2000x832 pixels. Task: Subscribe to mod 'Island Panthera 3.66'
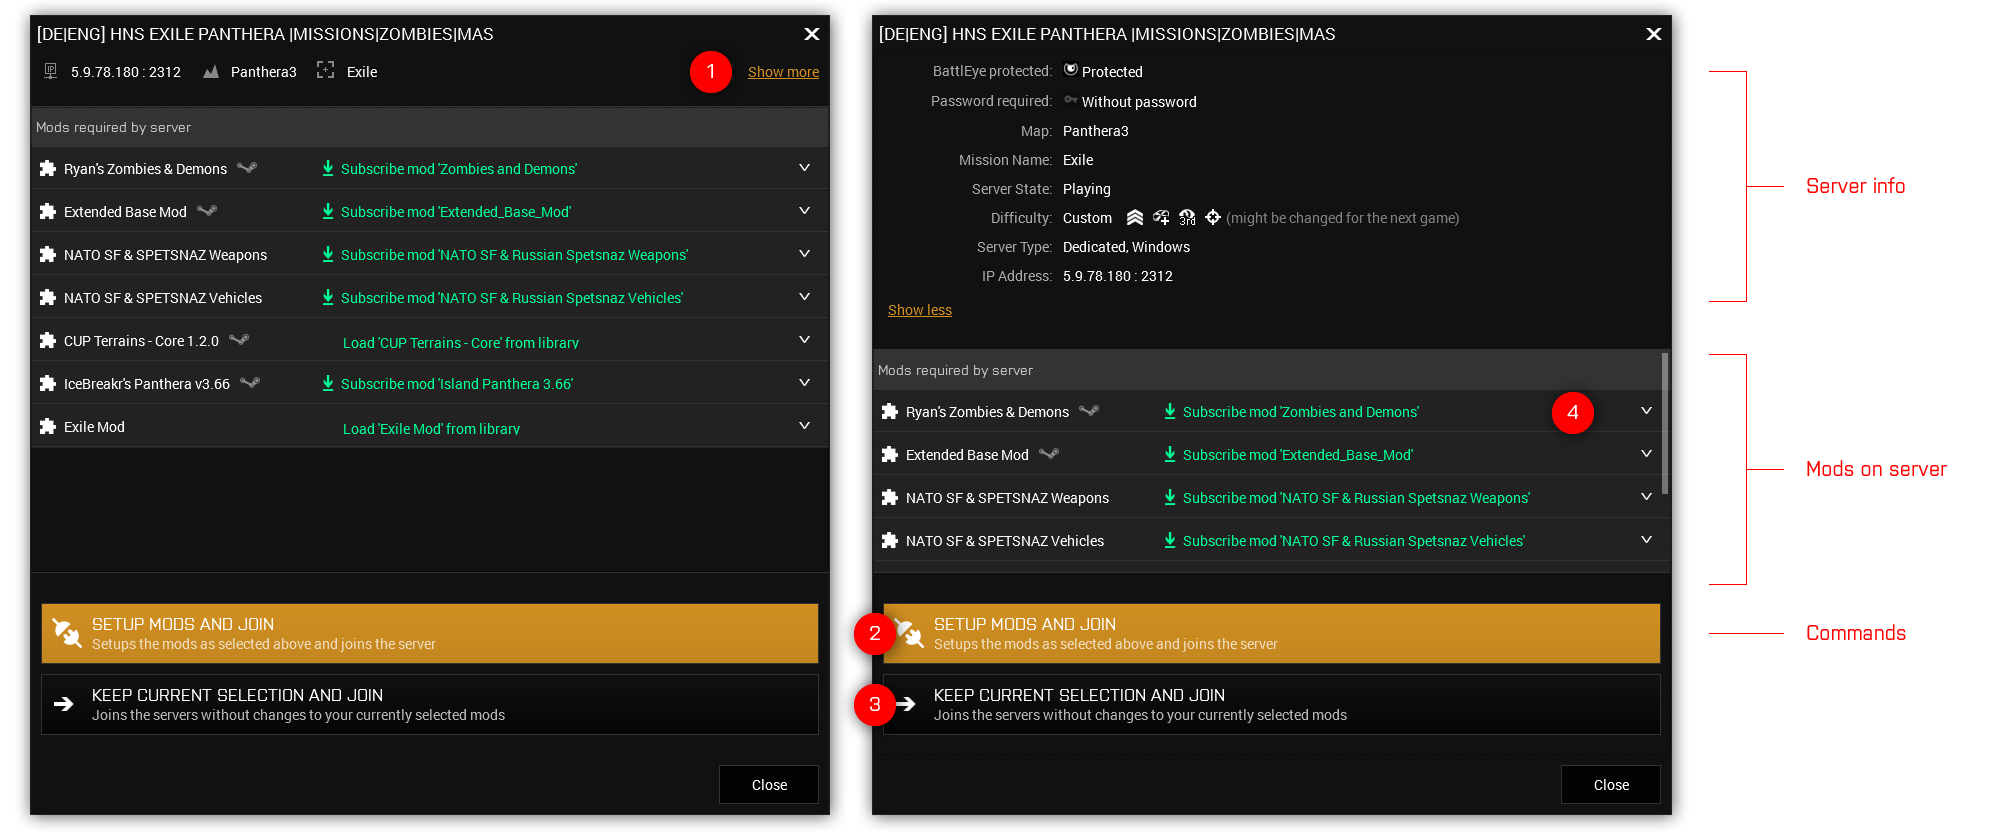click(456, 384)
